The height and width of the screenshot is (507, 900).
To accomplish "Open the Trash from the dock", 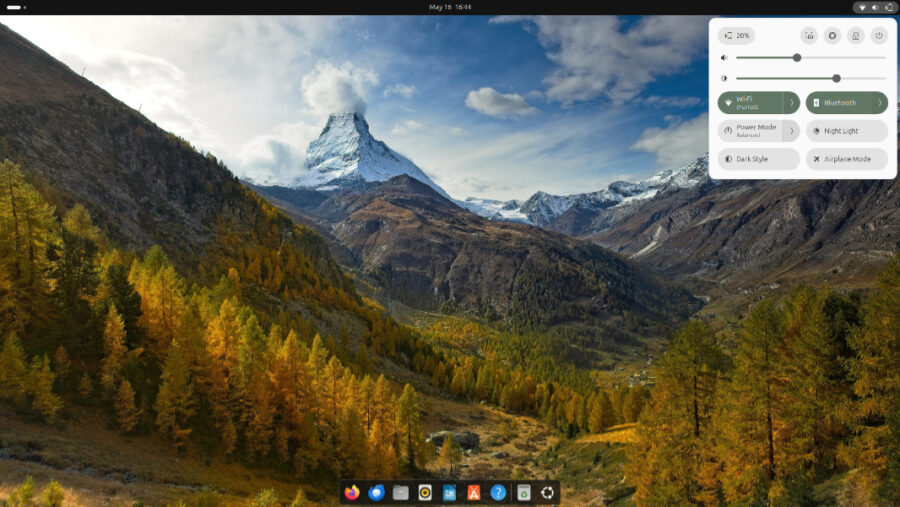I will [x=523, y=492].
